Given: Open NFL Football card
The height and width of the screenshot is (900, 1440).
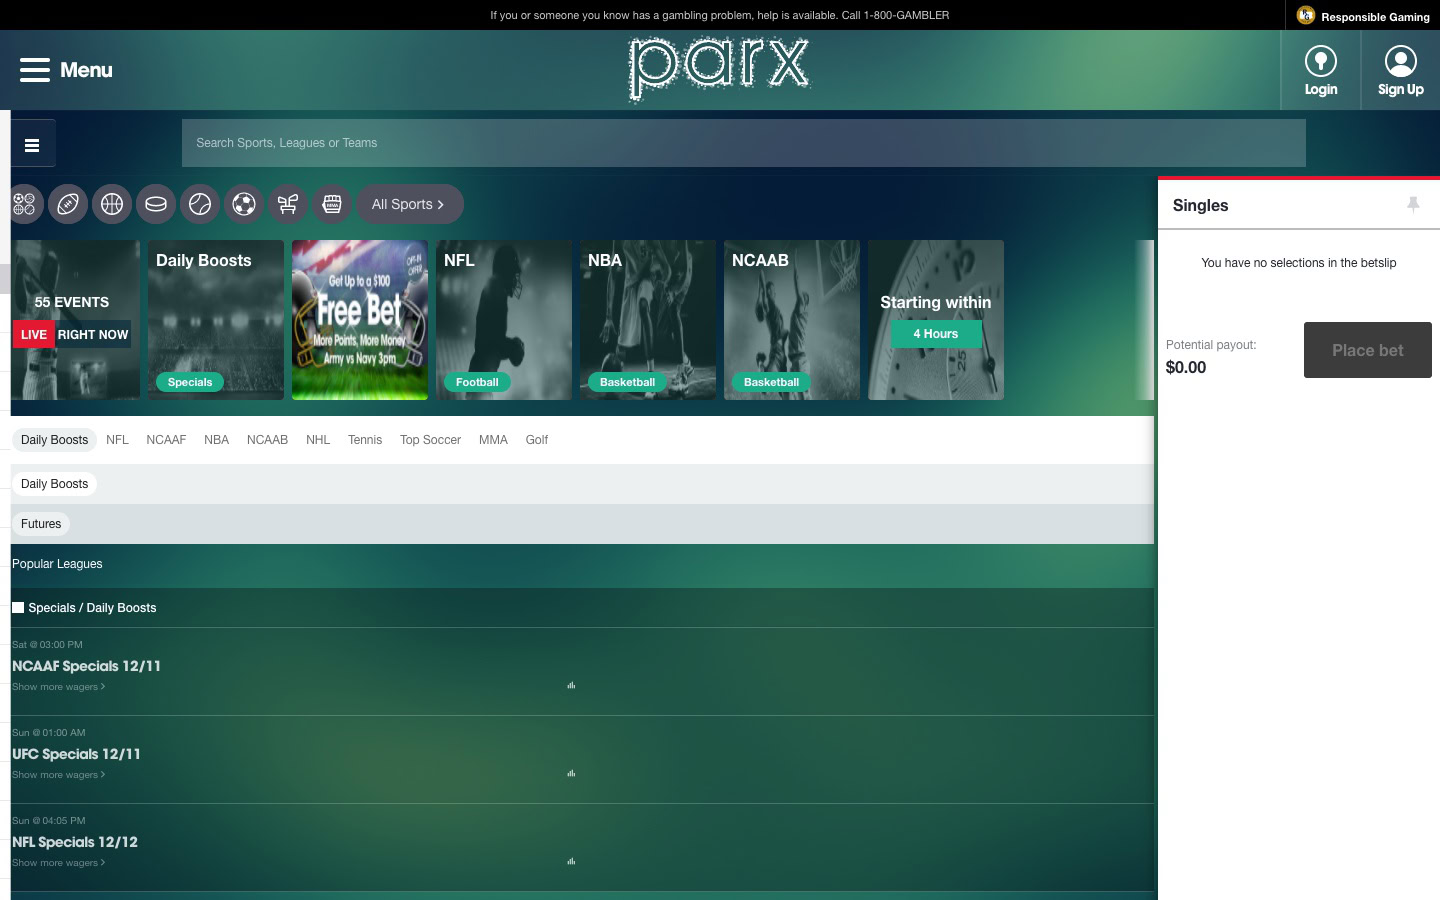Looking at the screenshot, I should (504, 320).
